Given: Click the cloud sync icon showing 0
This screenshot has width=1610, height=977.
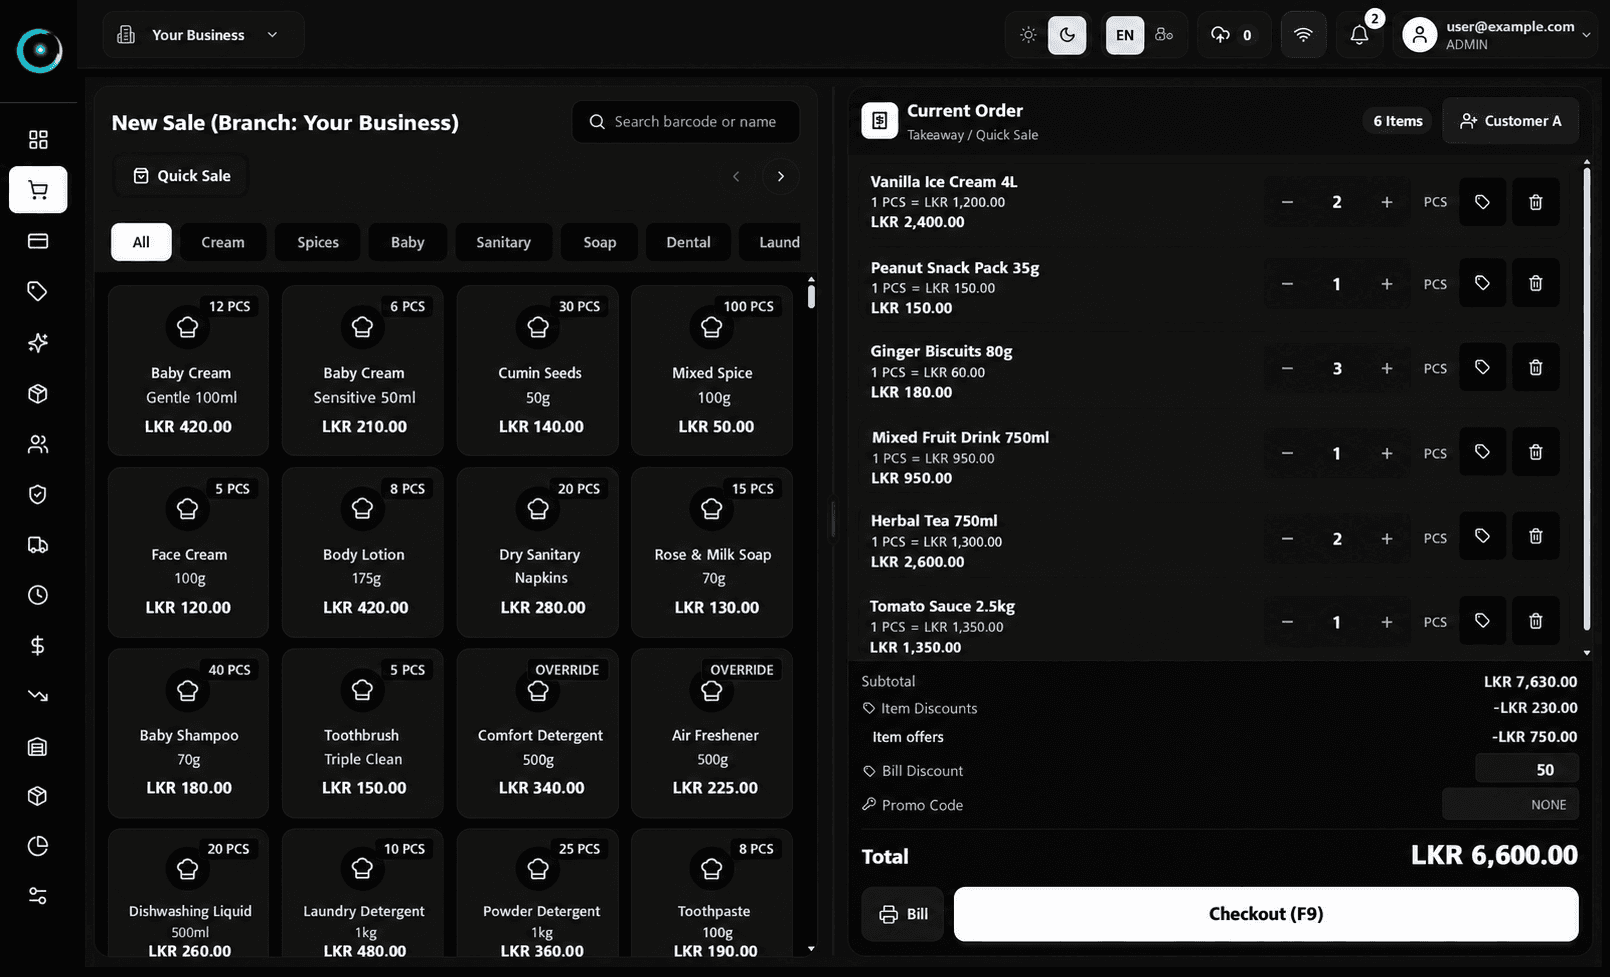Looking at the screenshot, I should tap(1233, 35).
